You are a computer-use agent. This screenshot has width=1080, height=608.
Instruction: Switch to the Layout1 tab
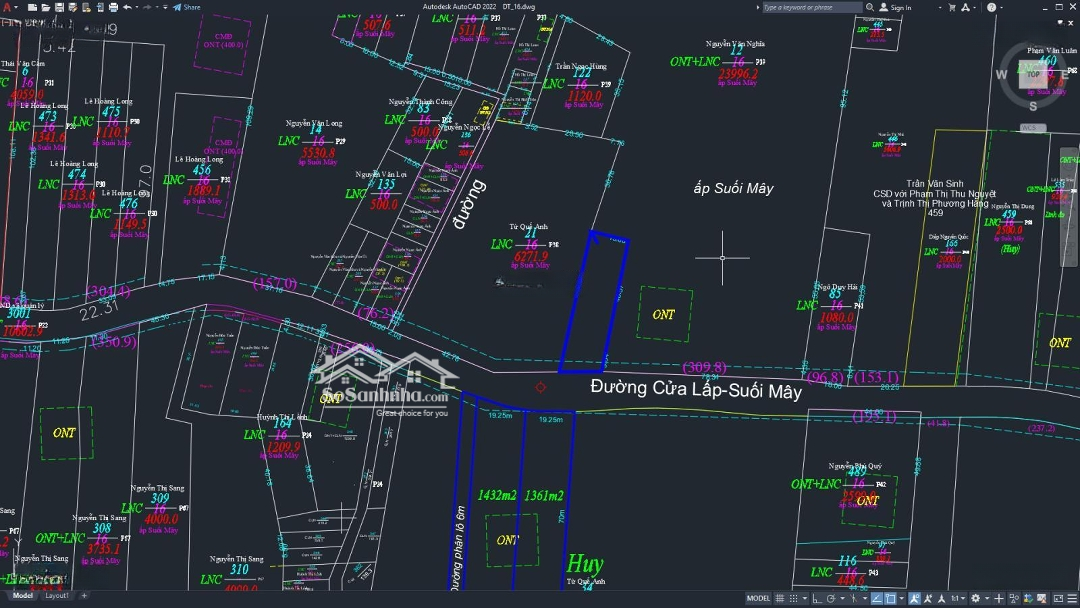click(x=57, y=596)
